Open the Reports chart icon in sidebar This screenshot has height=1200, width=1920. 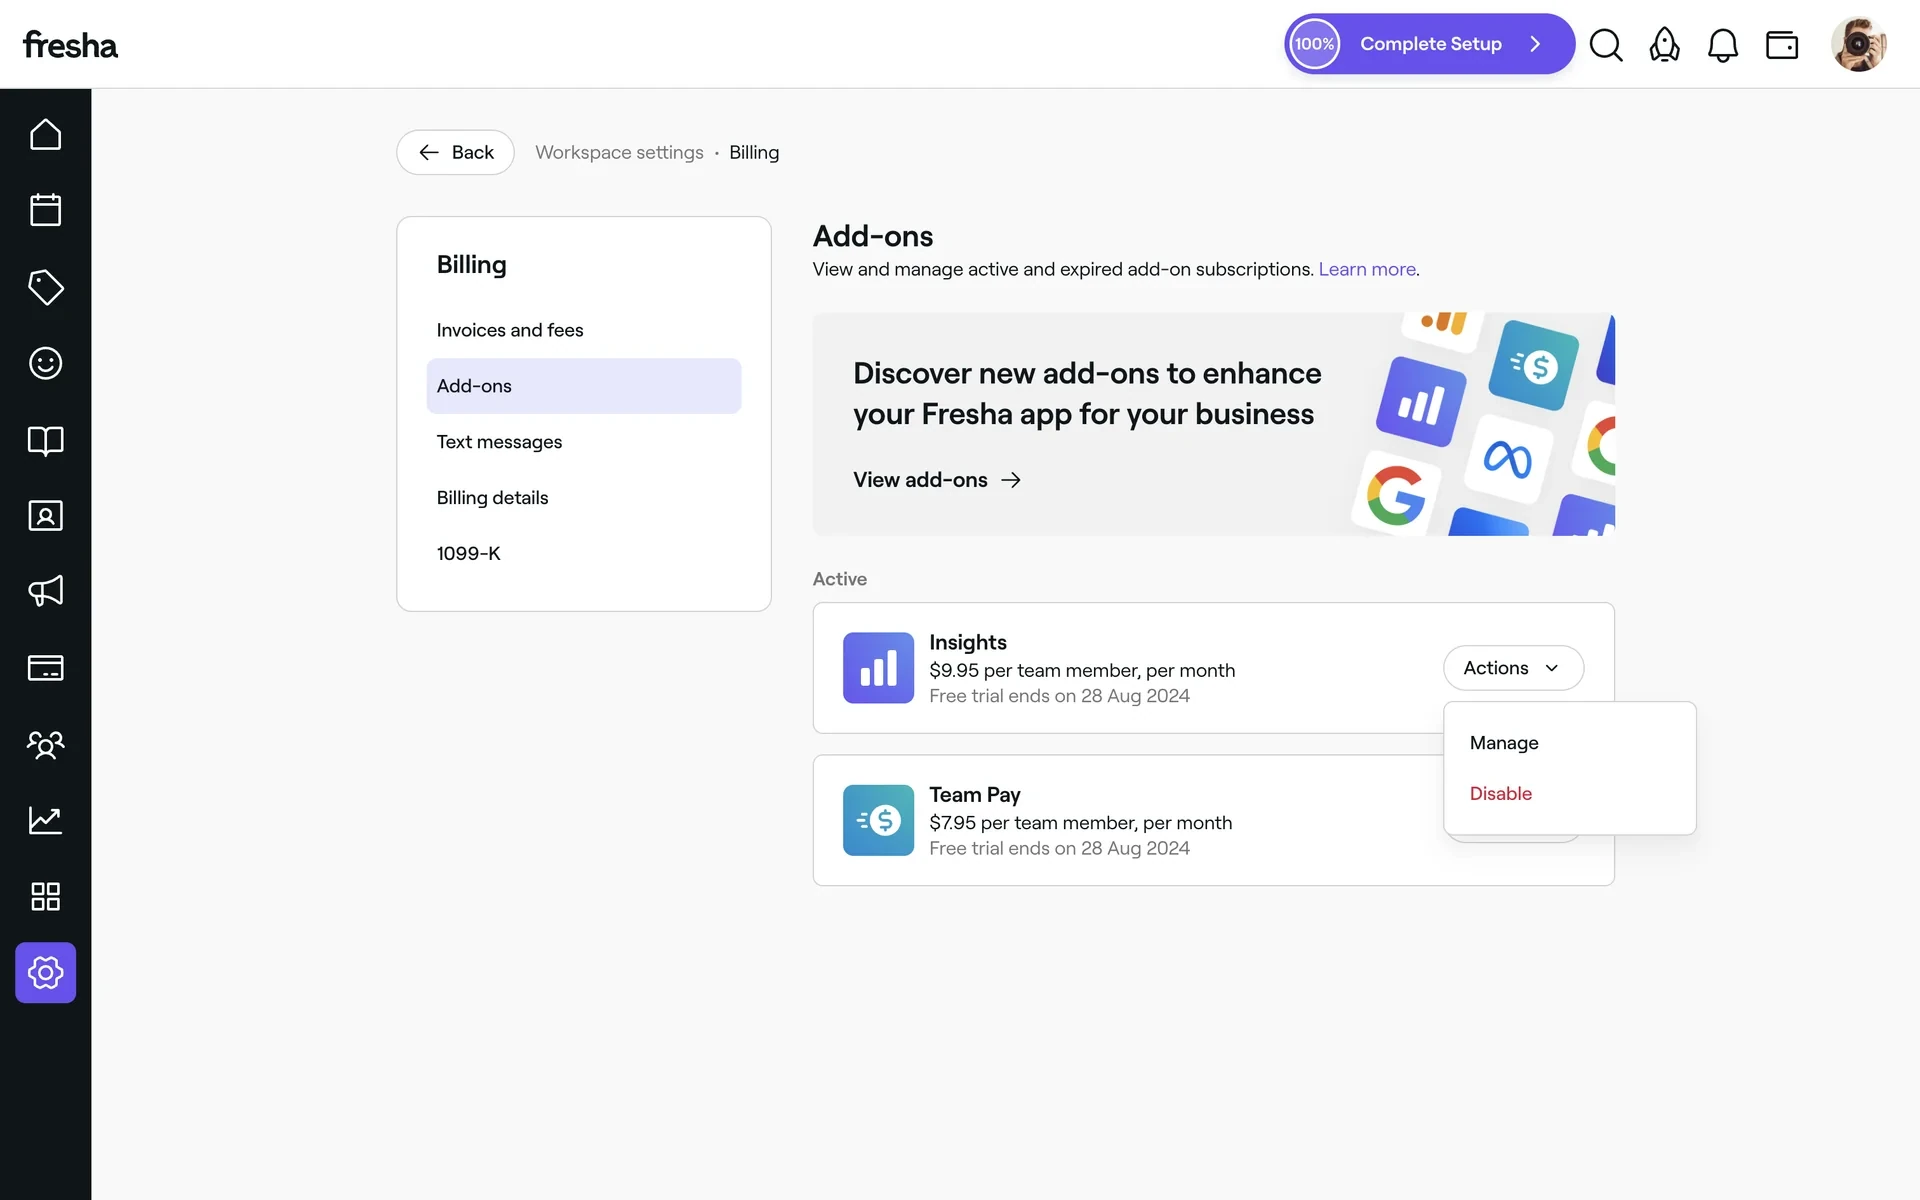pyautogui.click(x=45, y=820)
